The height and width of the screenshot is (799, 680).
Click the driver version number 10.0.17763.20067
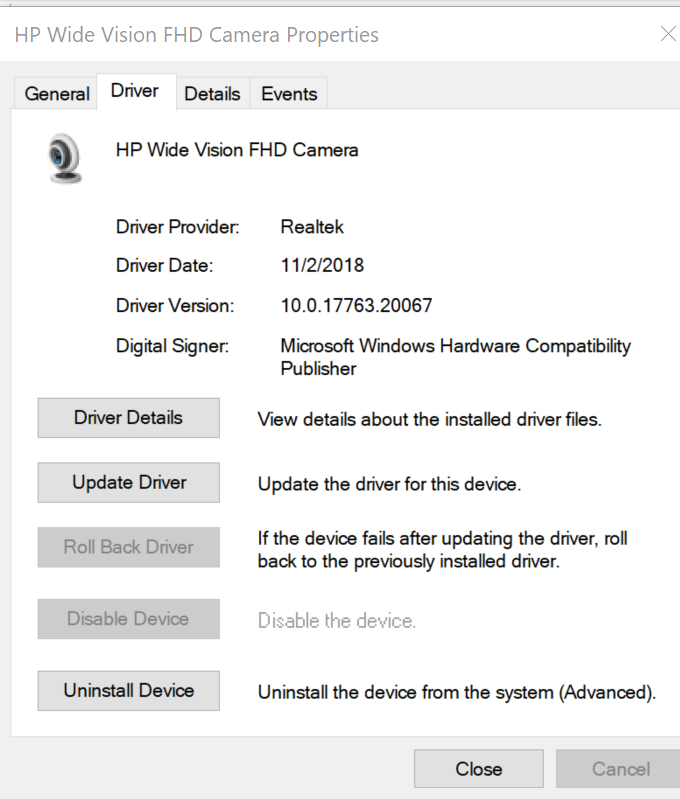[x=356, y=305]
